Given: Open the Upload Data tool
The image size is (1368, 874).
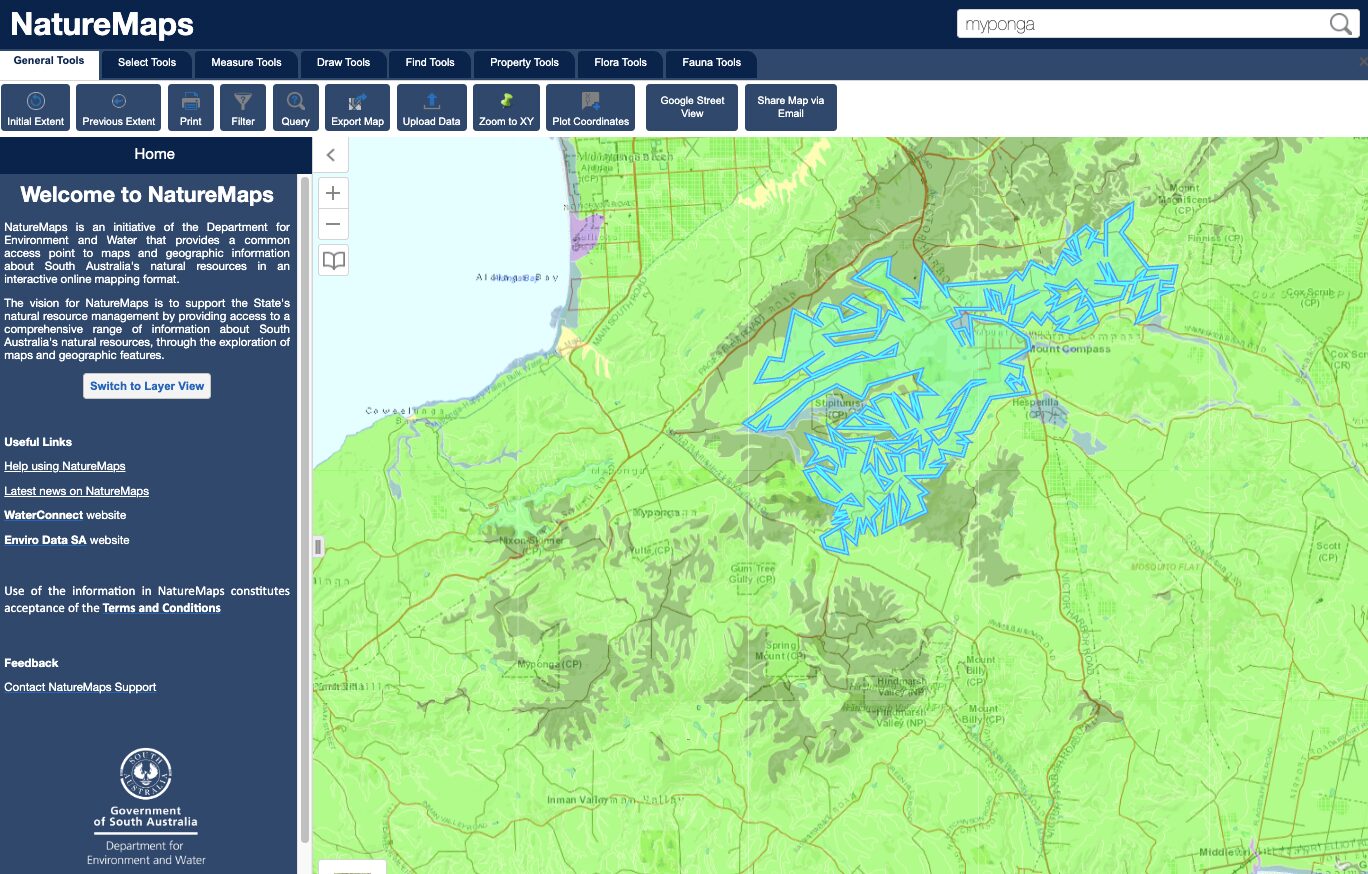Looking at the screenshot, I should pos(431,108).
